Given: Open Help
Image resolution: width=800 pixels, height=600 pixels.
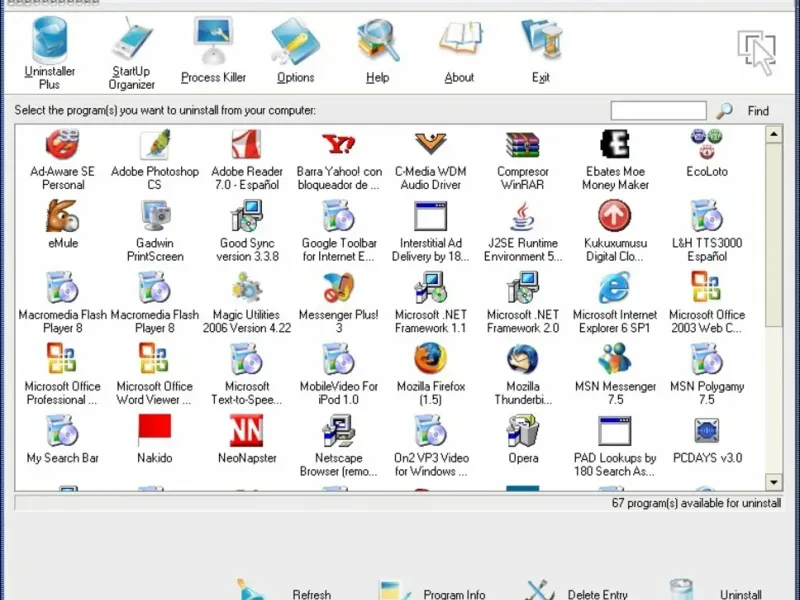Looking at the screenshot, I should point(378,50).
